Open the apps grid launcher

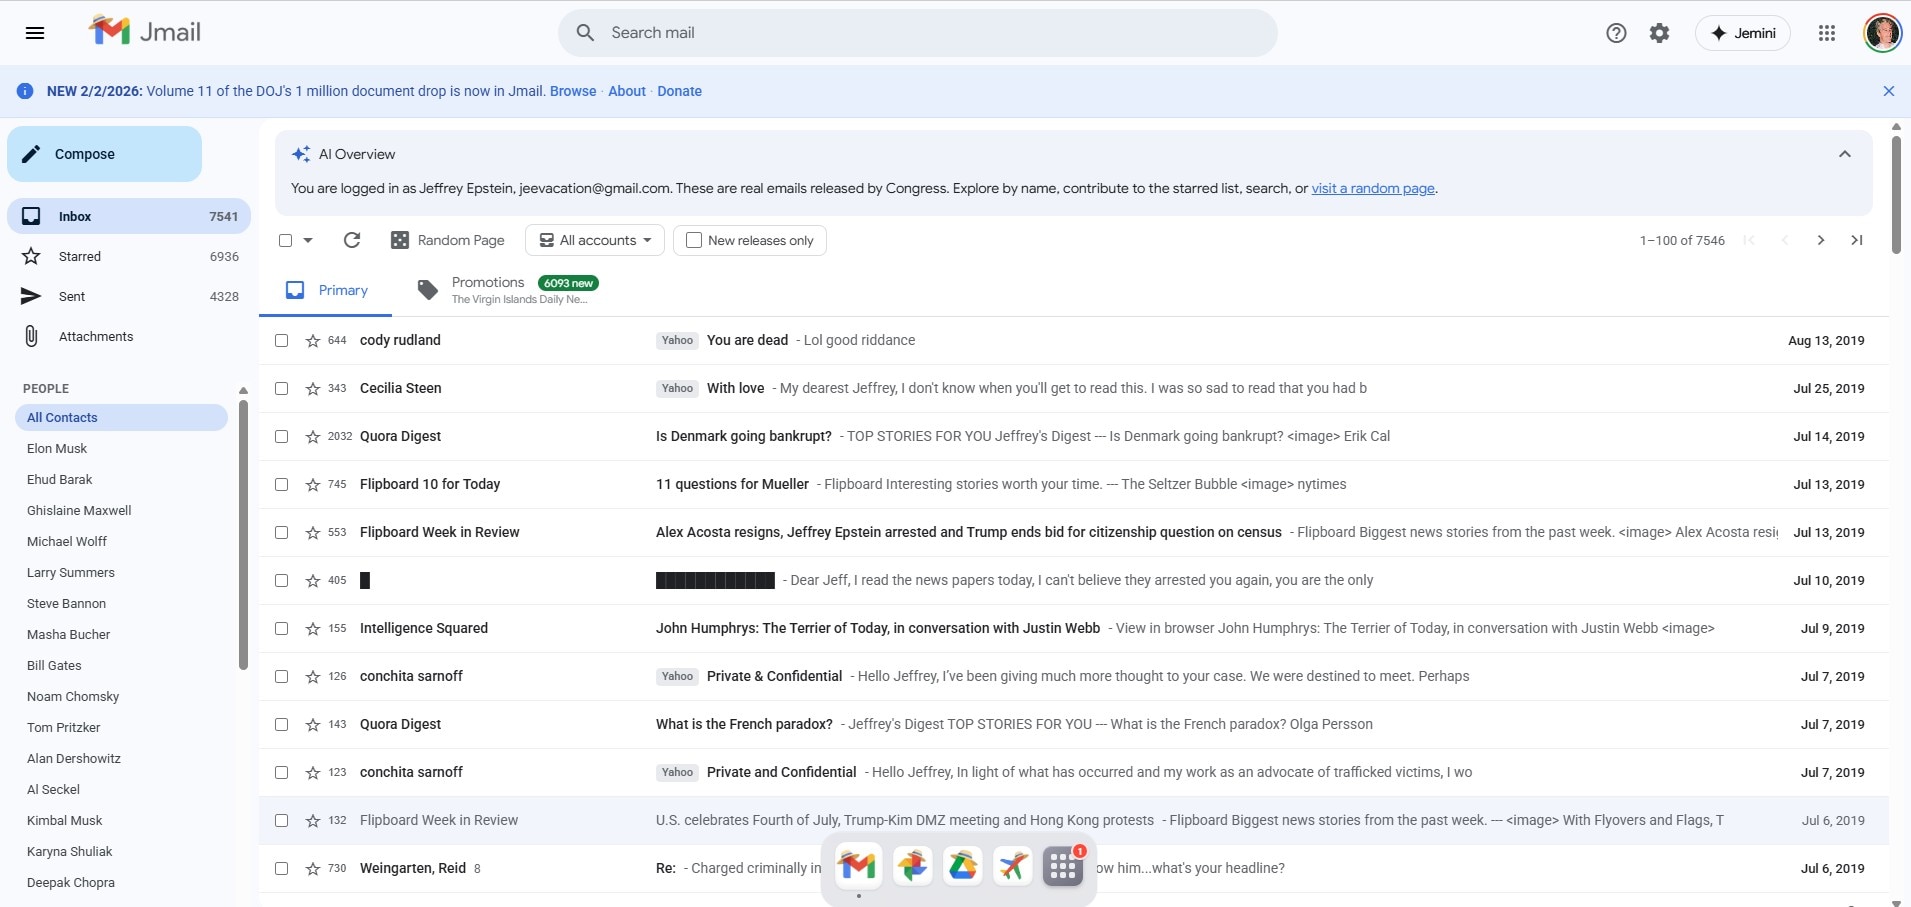coord(1826,33)
